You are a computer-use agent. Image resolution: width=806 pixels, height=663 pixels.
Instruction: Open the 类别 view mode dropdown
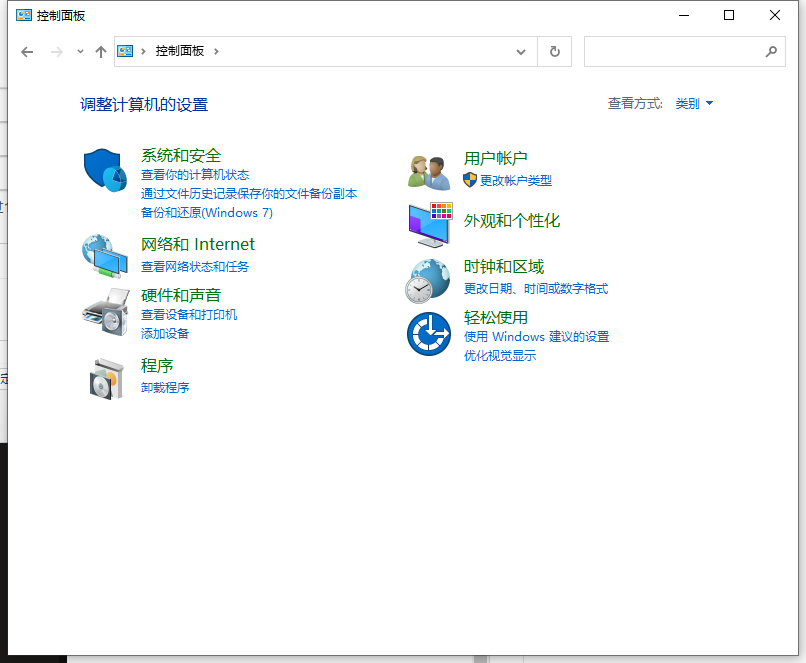click(x=694, y=103)
